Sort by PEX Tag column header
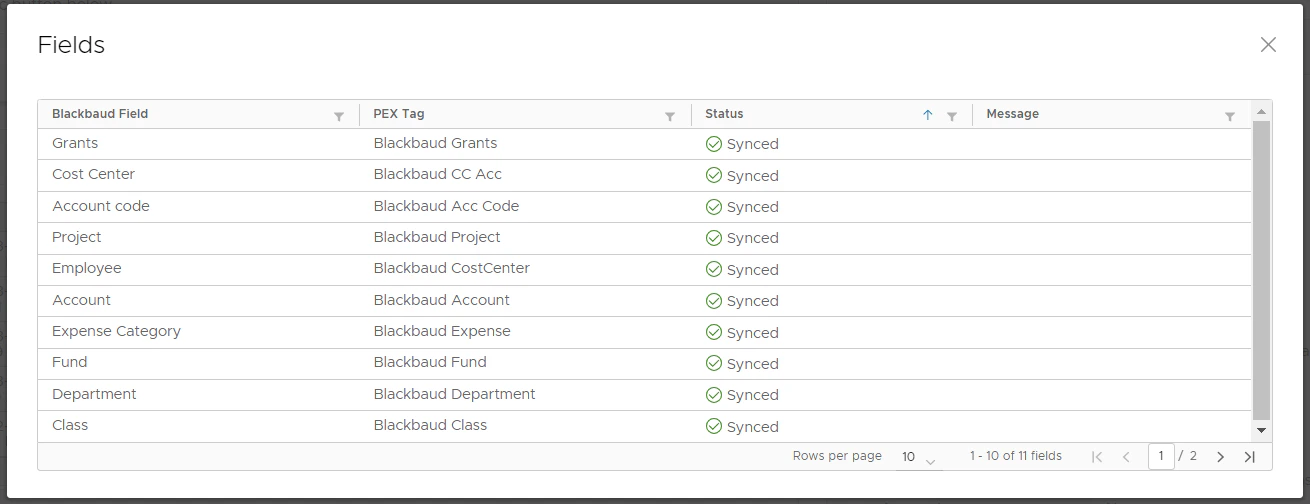This screenshot has height=504, width=1310. coord(399,114)
